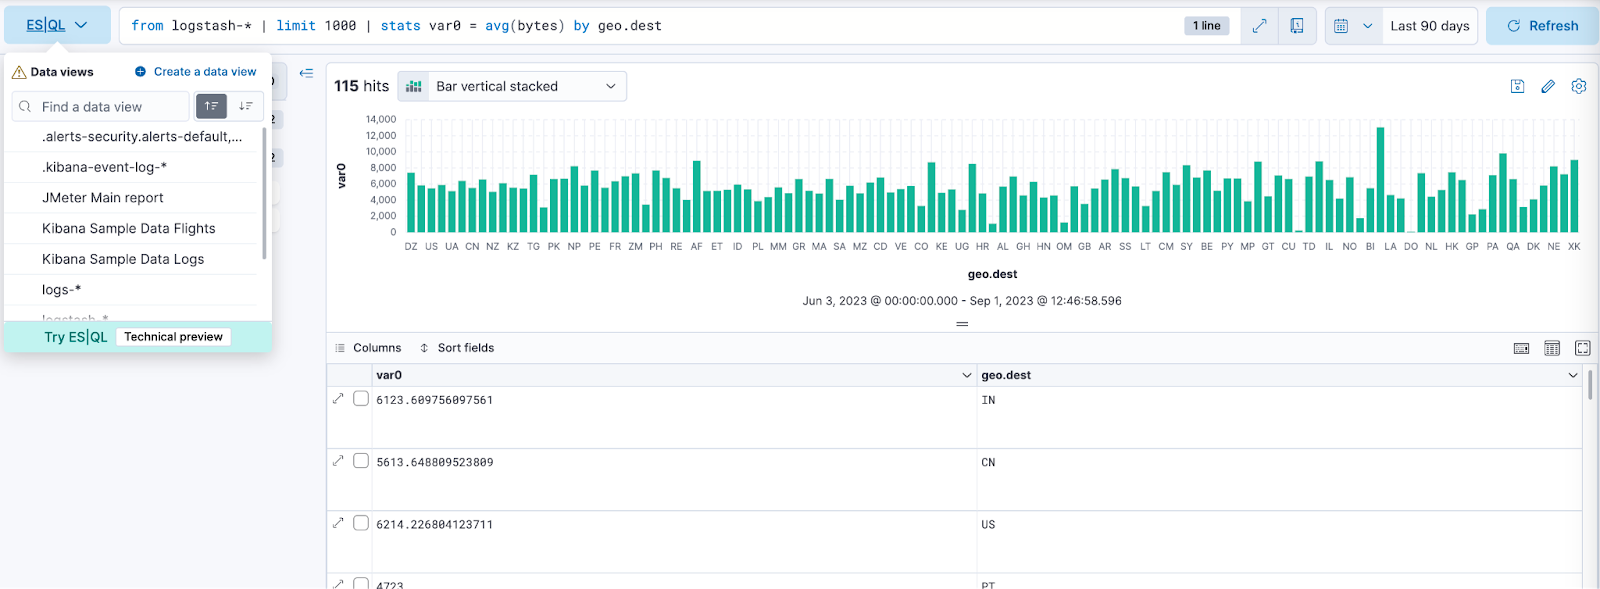Open the ES|QL data view switcher
1600x589 pixels.
point(57,25)
